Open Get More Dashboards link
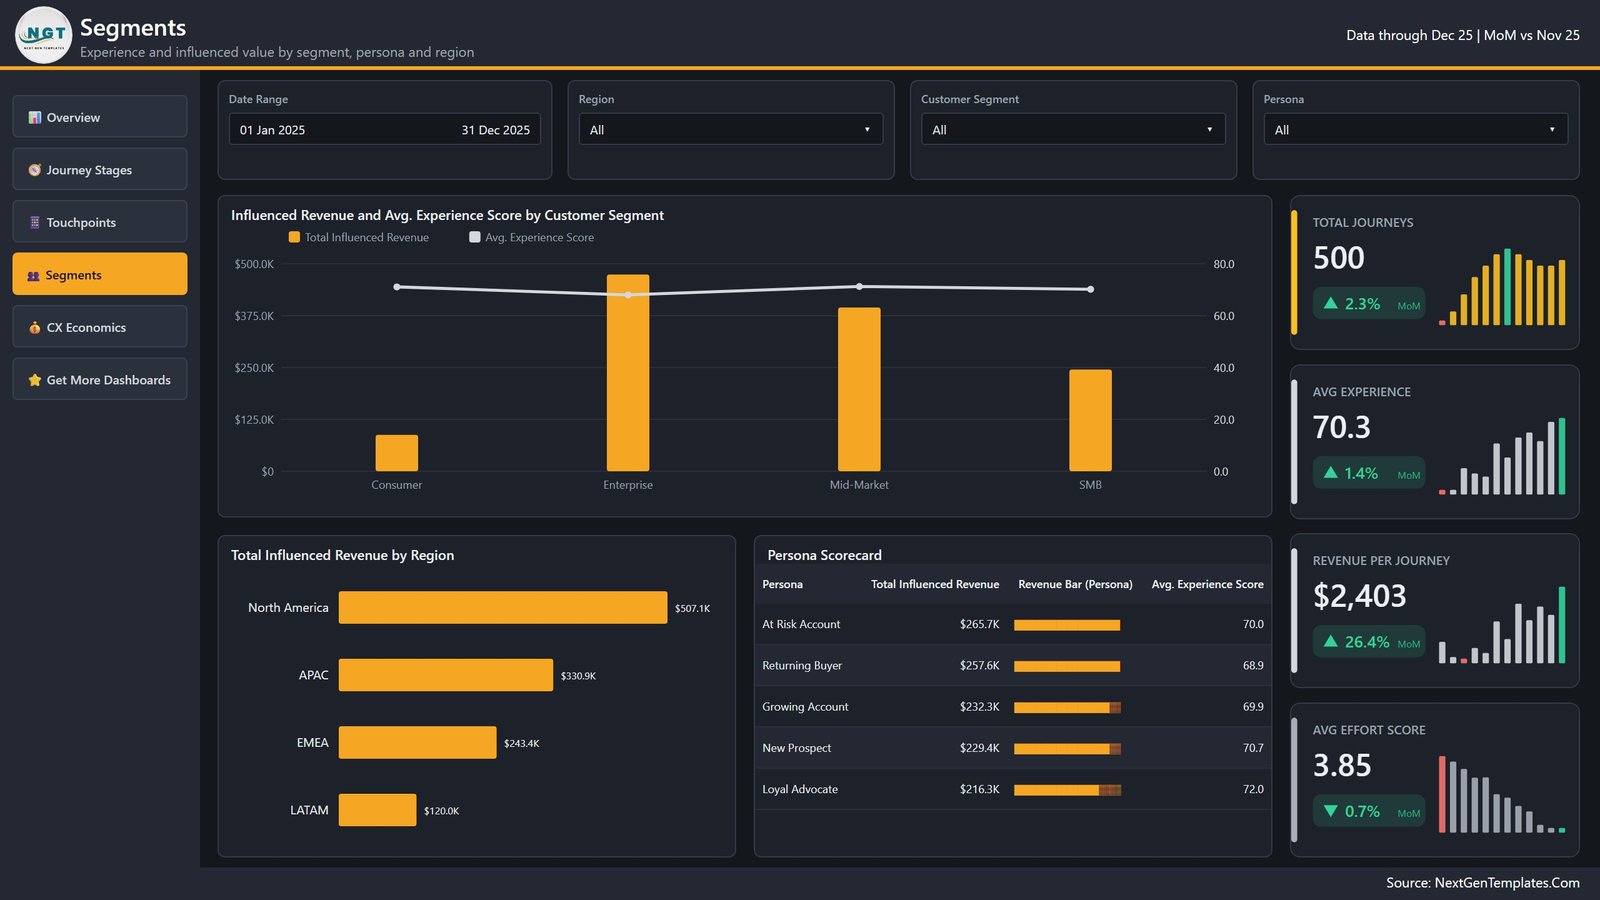This screenshot has height=900, width=1600. 100,379
